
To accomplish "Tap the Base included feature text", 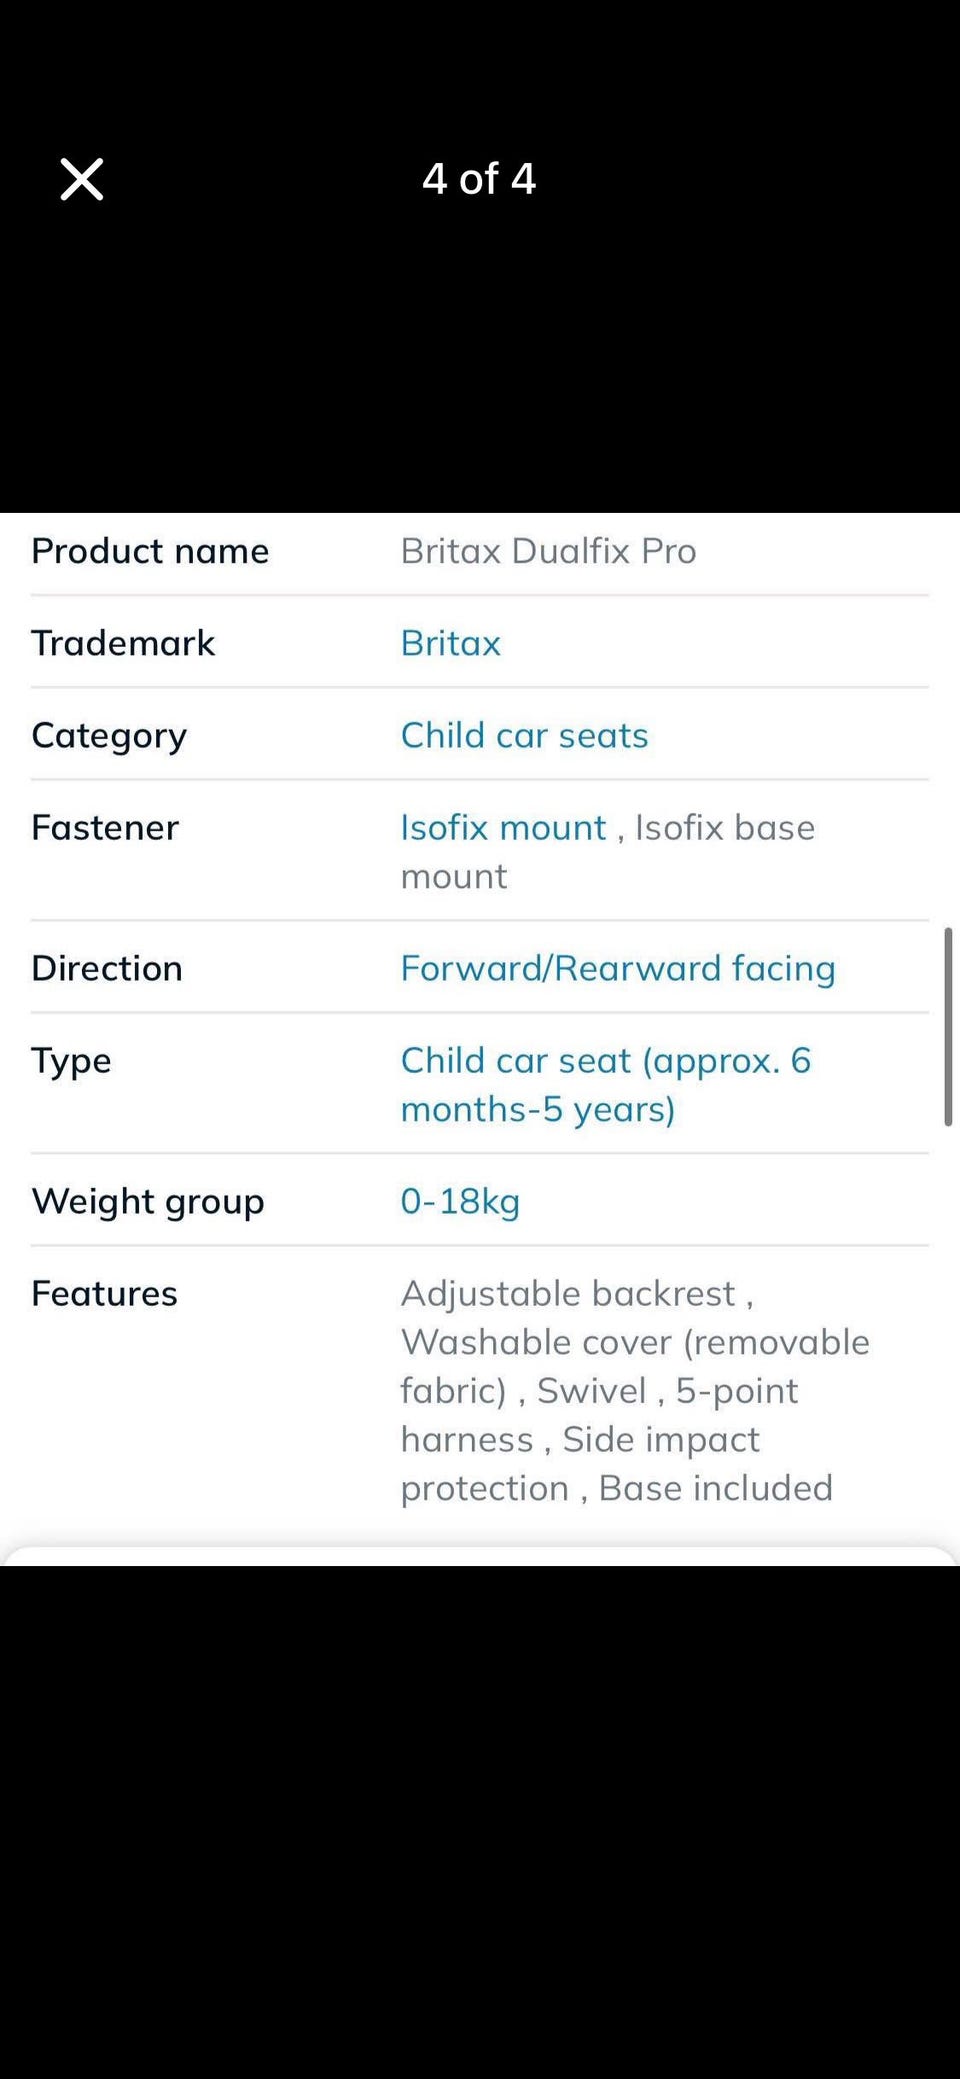I will (x=715, y=1488).
